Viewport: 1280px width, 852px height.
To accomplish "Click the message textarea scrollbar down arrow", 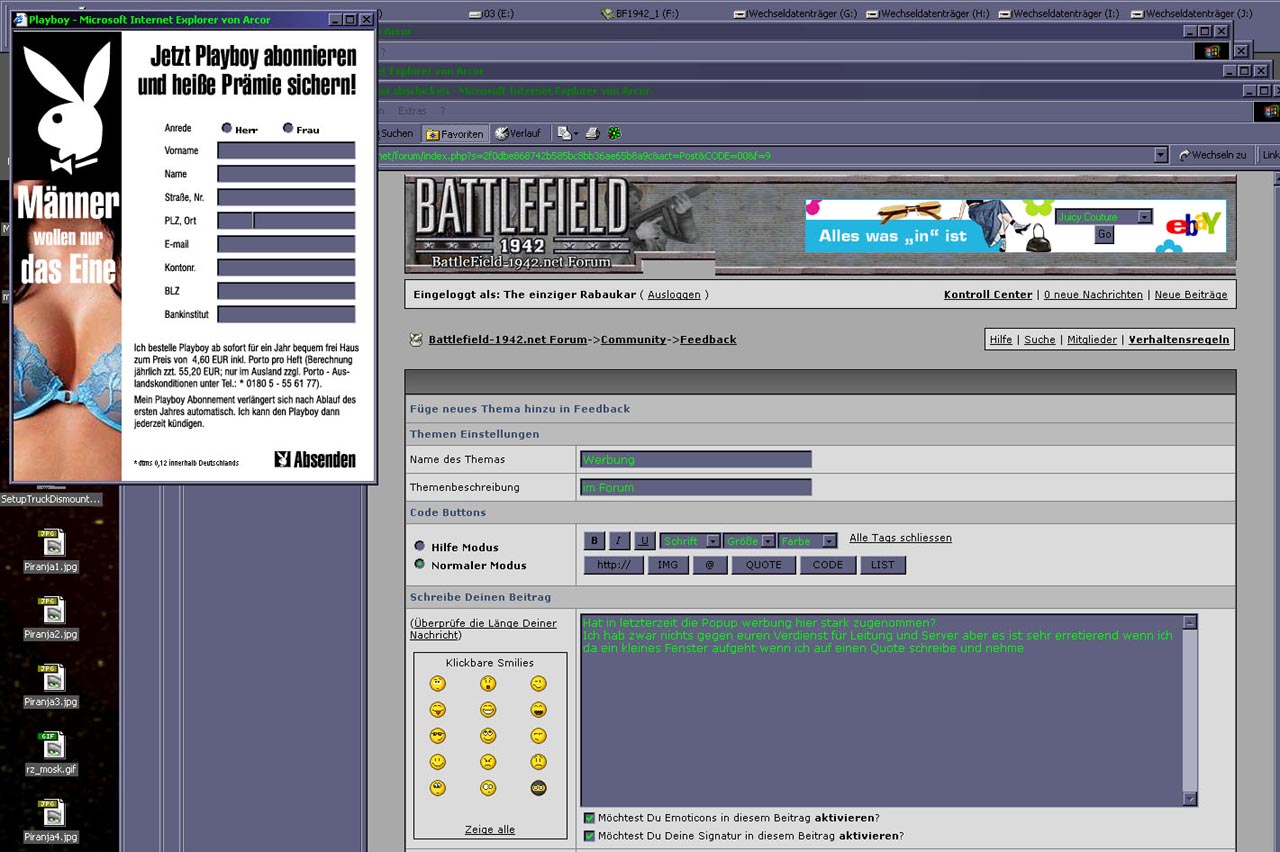I will point(1190,799).
